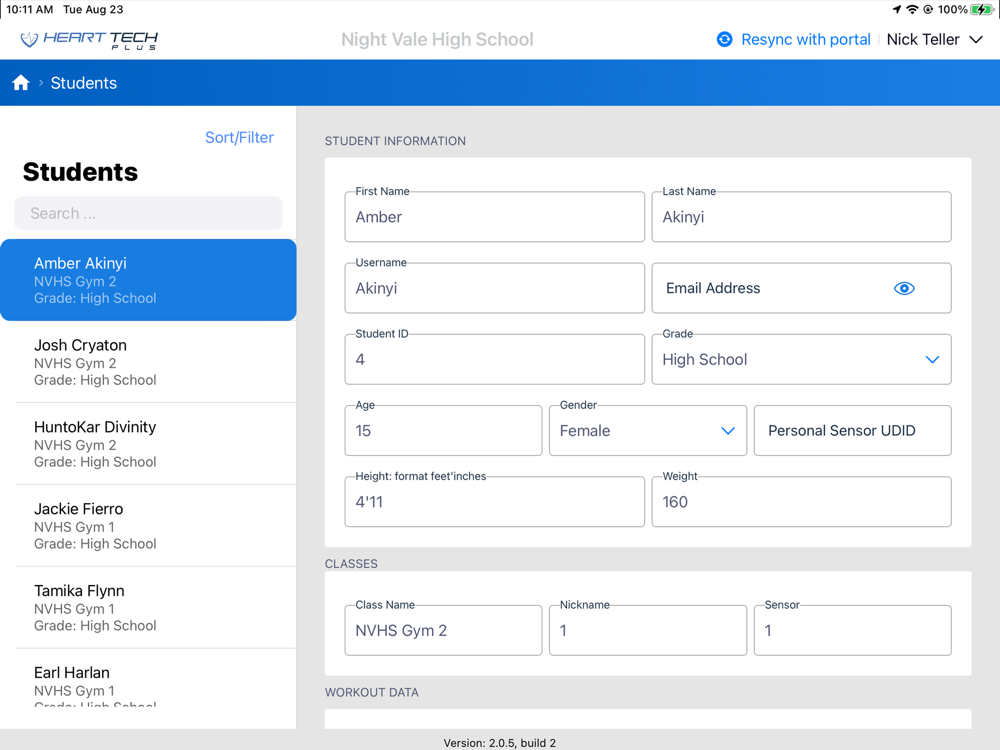1000x750 pixels.
Task: Click the Email Address field
Action: tap(801, 288)
